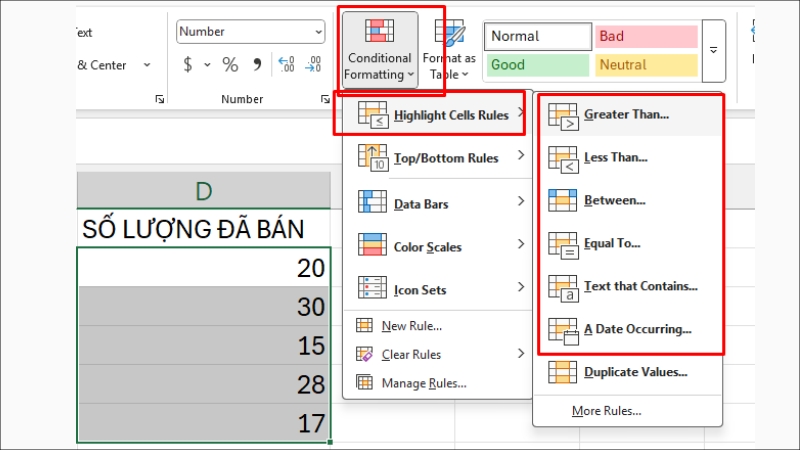Open the Format as Table gallery
The image size is (800, 450).
(x=449, y=52)
